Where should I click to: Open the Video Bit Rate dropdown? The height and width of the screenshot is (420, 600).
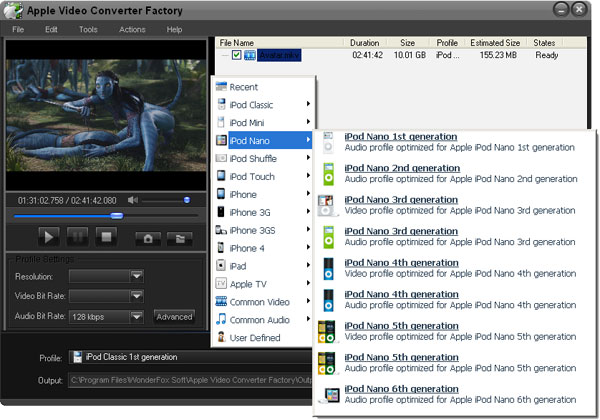click(137, 296)
